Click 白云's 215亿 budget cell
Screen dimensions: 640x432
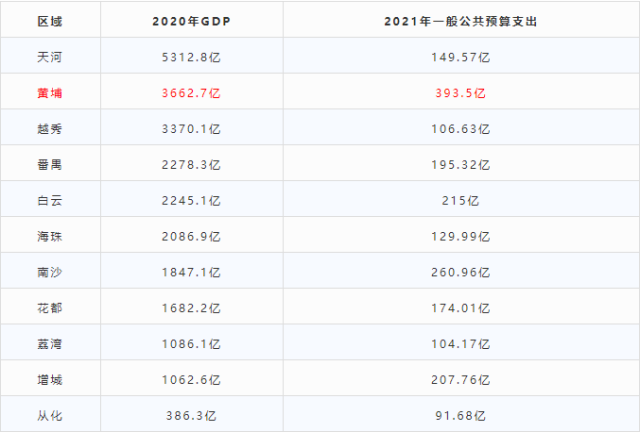(458, 200)
